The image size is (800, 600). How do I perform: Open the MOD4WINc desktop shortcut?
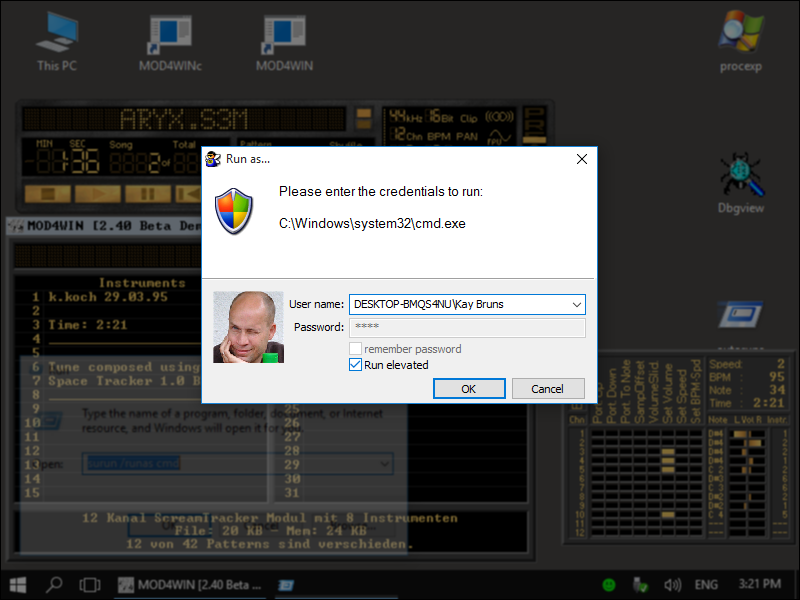[170, 43]
